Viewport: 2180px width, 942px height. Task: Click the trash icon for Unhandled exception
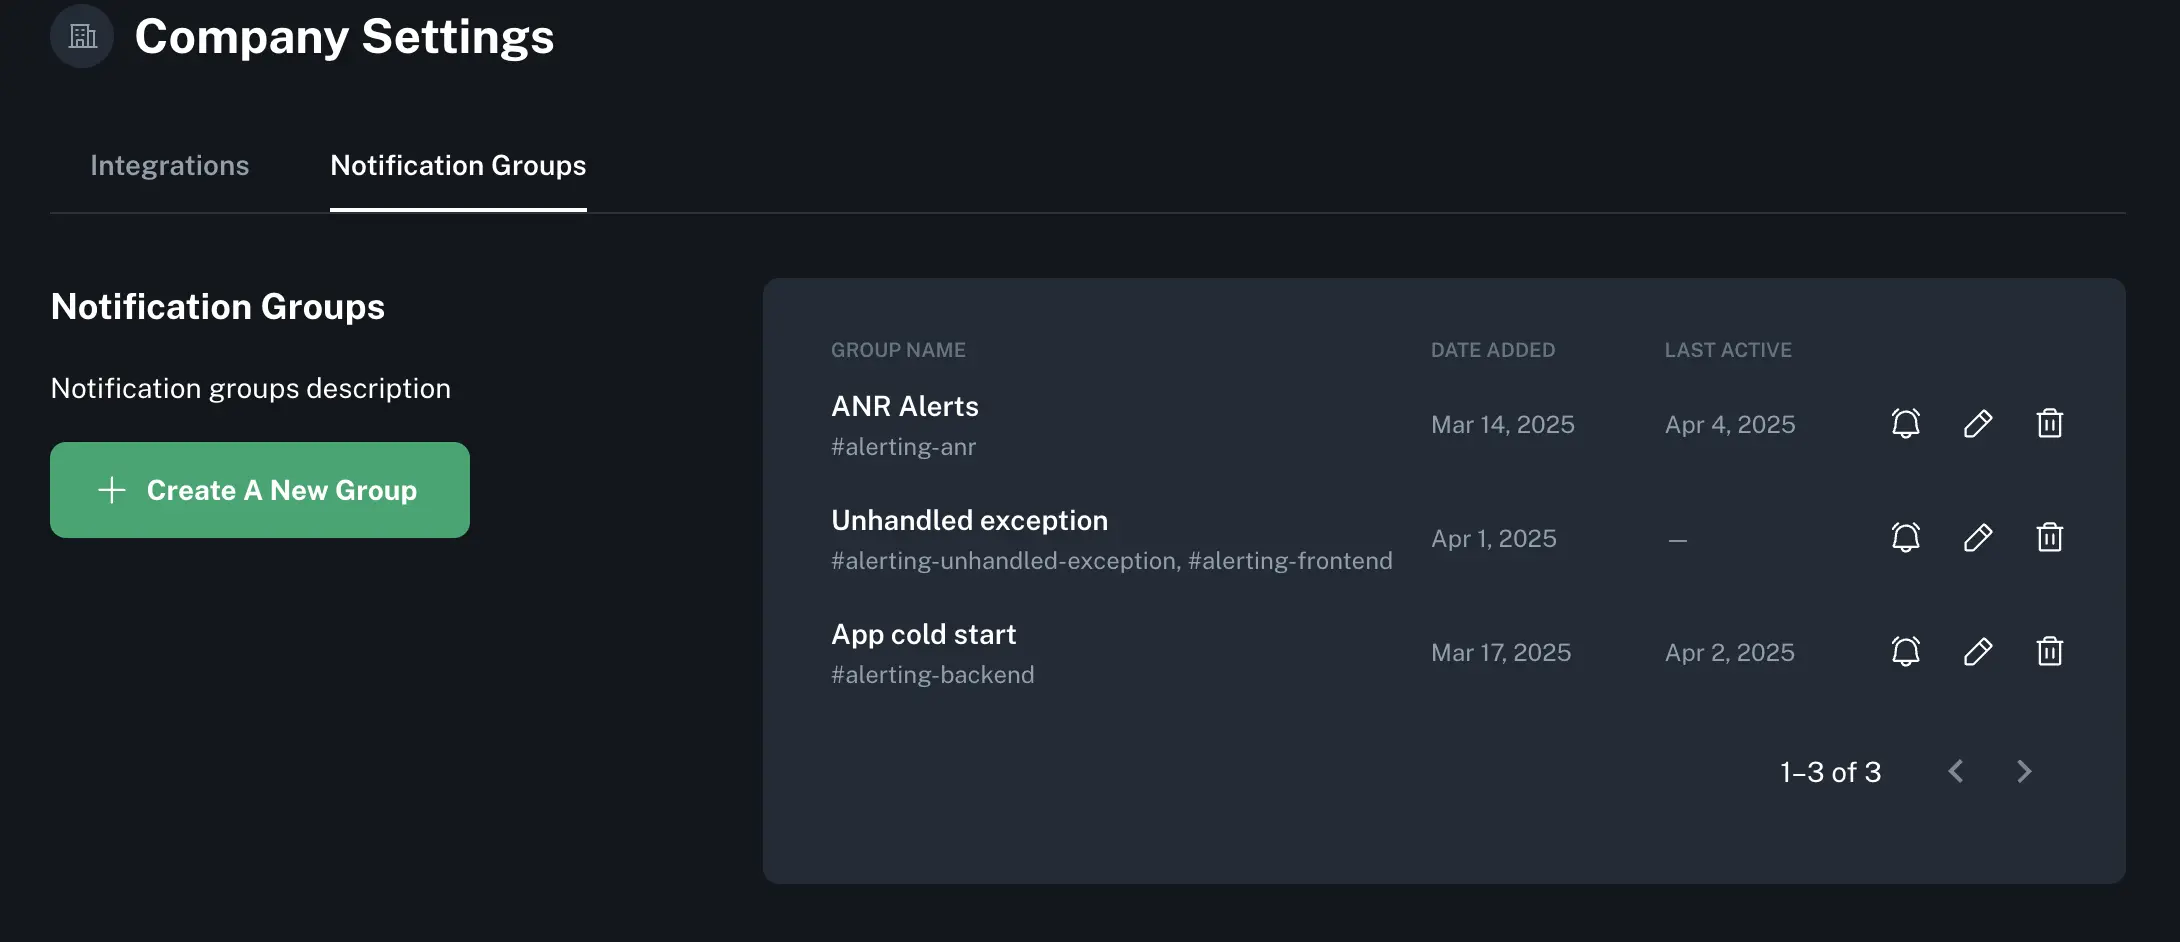click(2050, 538)
